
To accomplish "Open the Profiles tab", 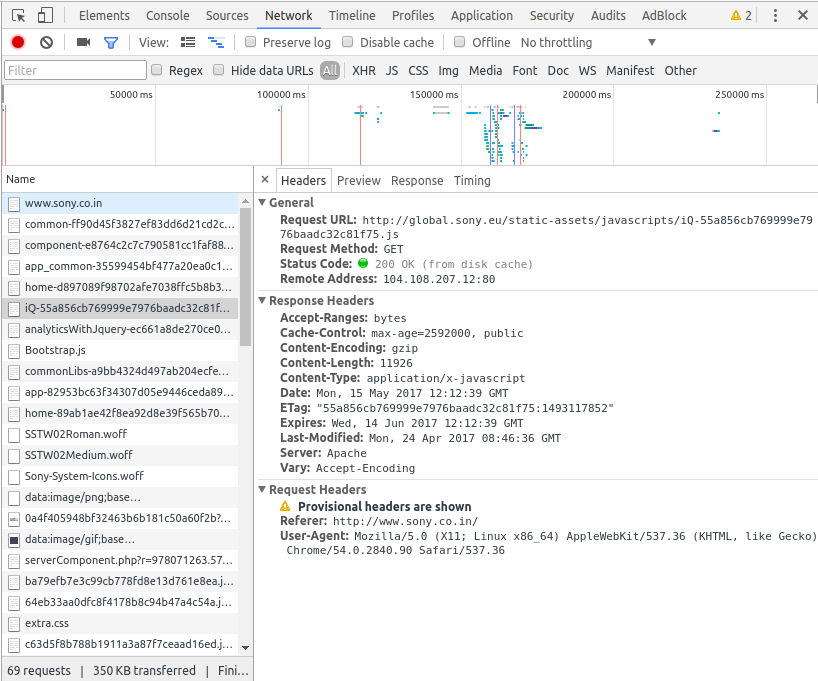I will tap(413, 16).
